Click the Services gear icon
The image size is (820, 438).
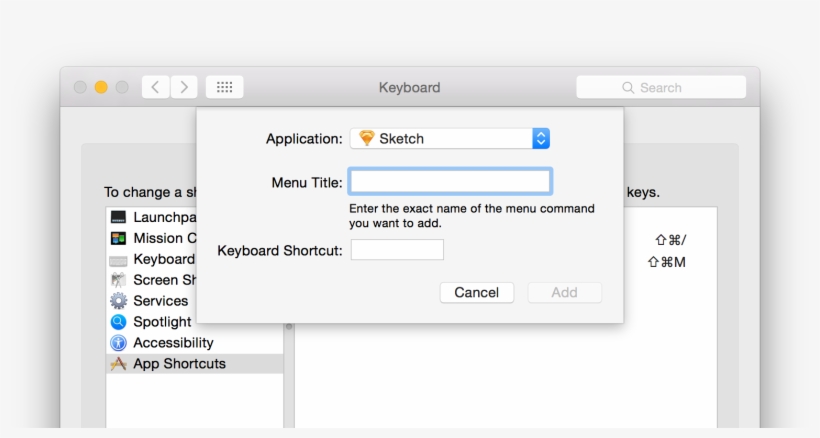point(118,301)
